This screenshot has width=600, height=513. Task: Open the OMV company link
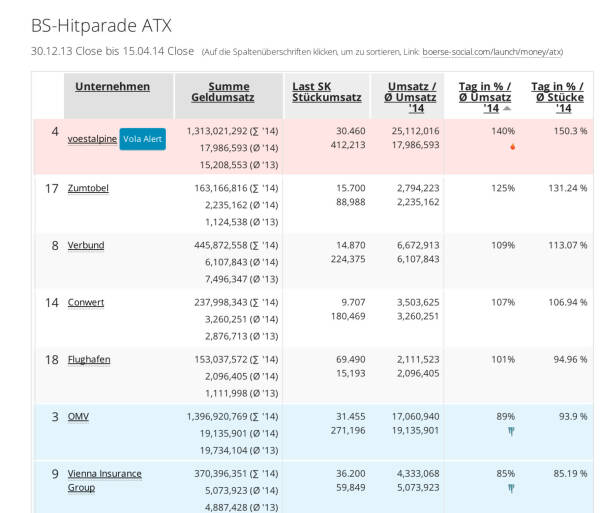click(78, 416)
